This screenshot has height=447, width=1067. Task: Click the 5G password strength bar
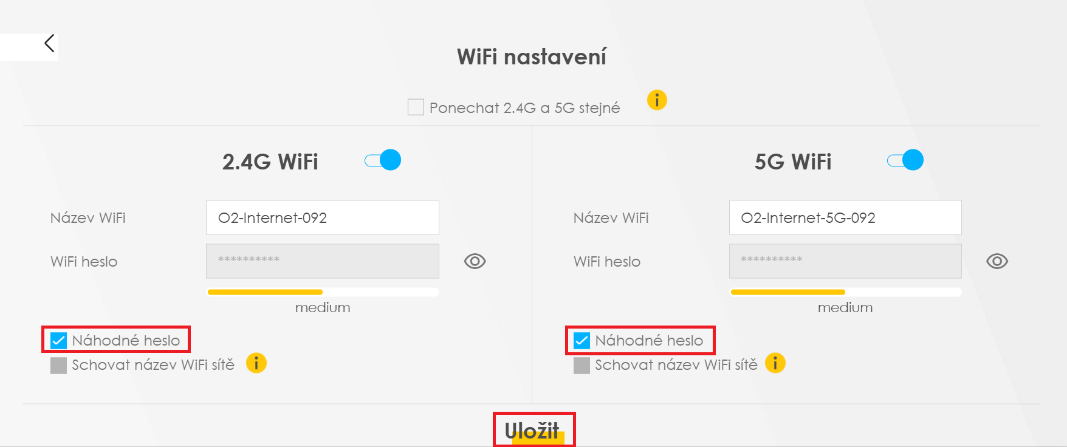[x=845, y=292]
